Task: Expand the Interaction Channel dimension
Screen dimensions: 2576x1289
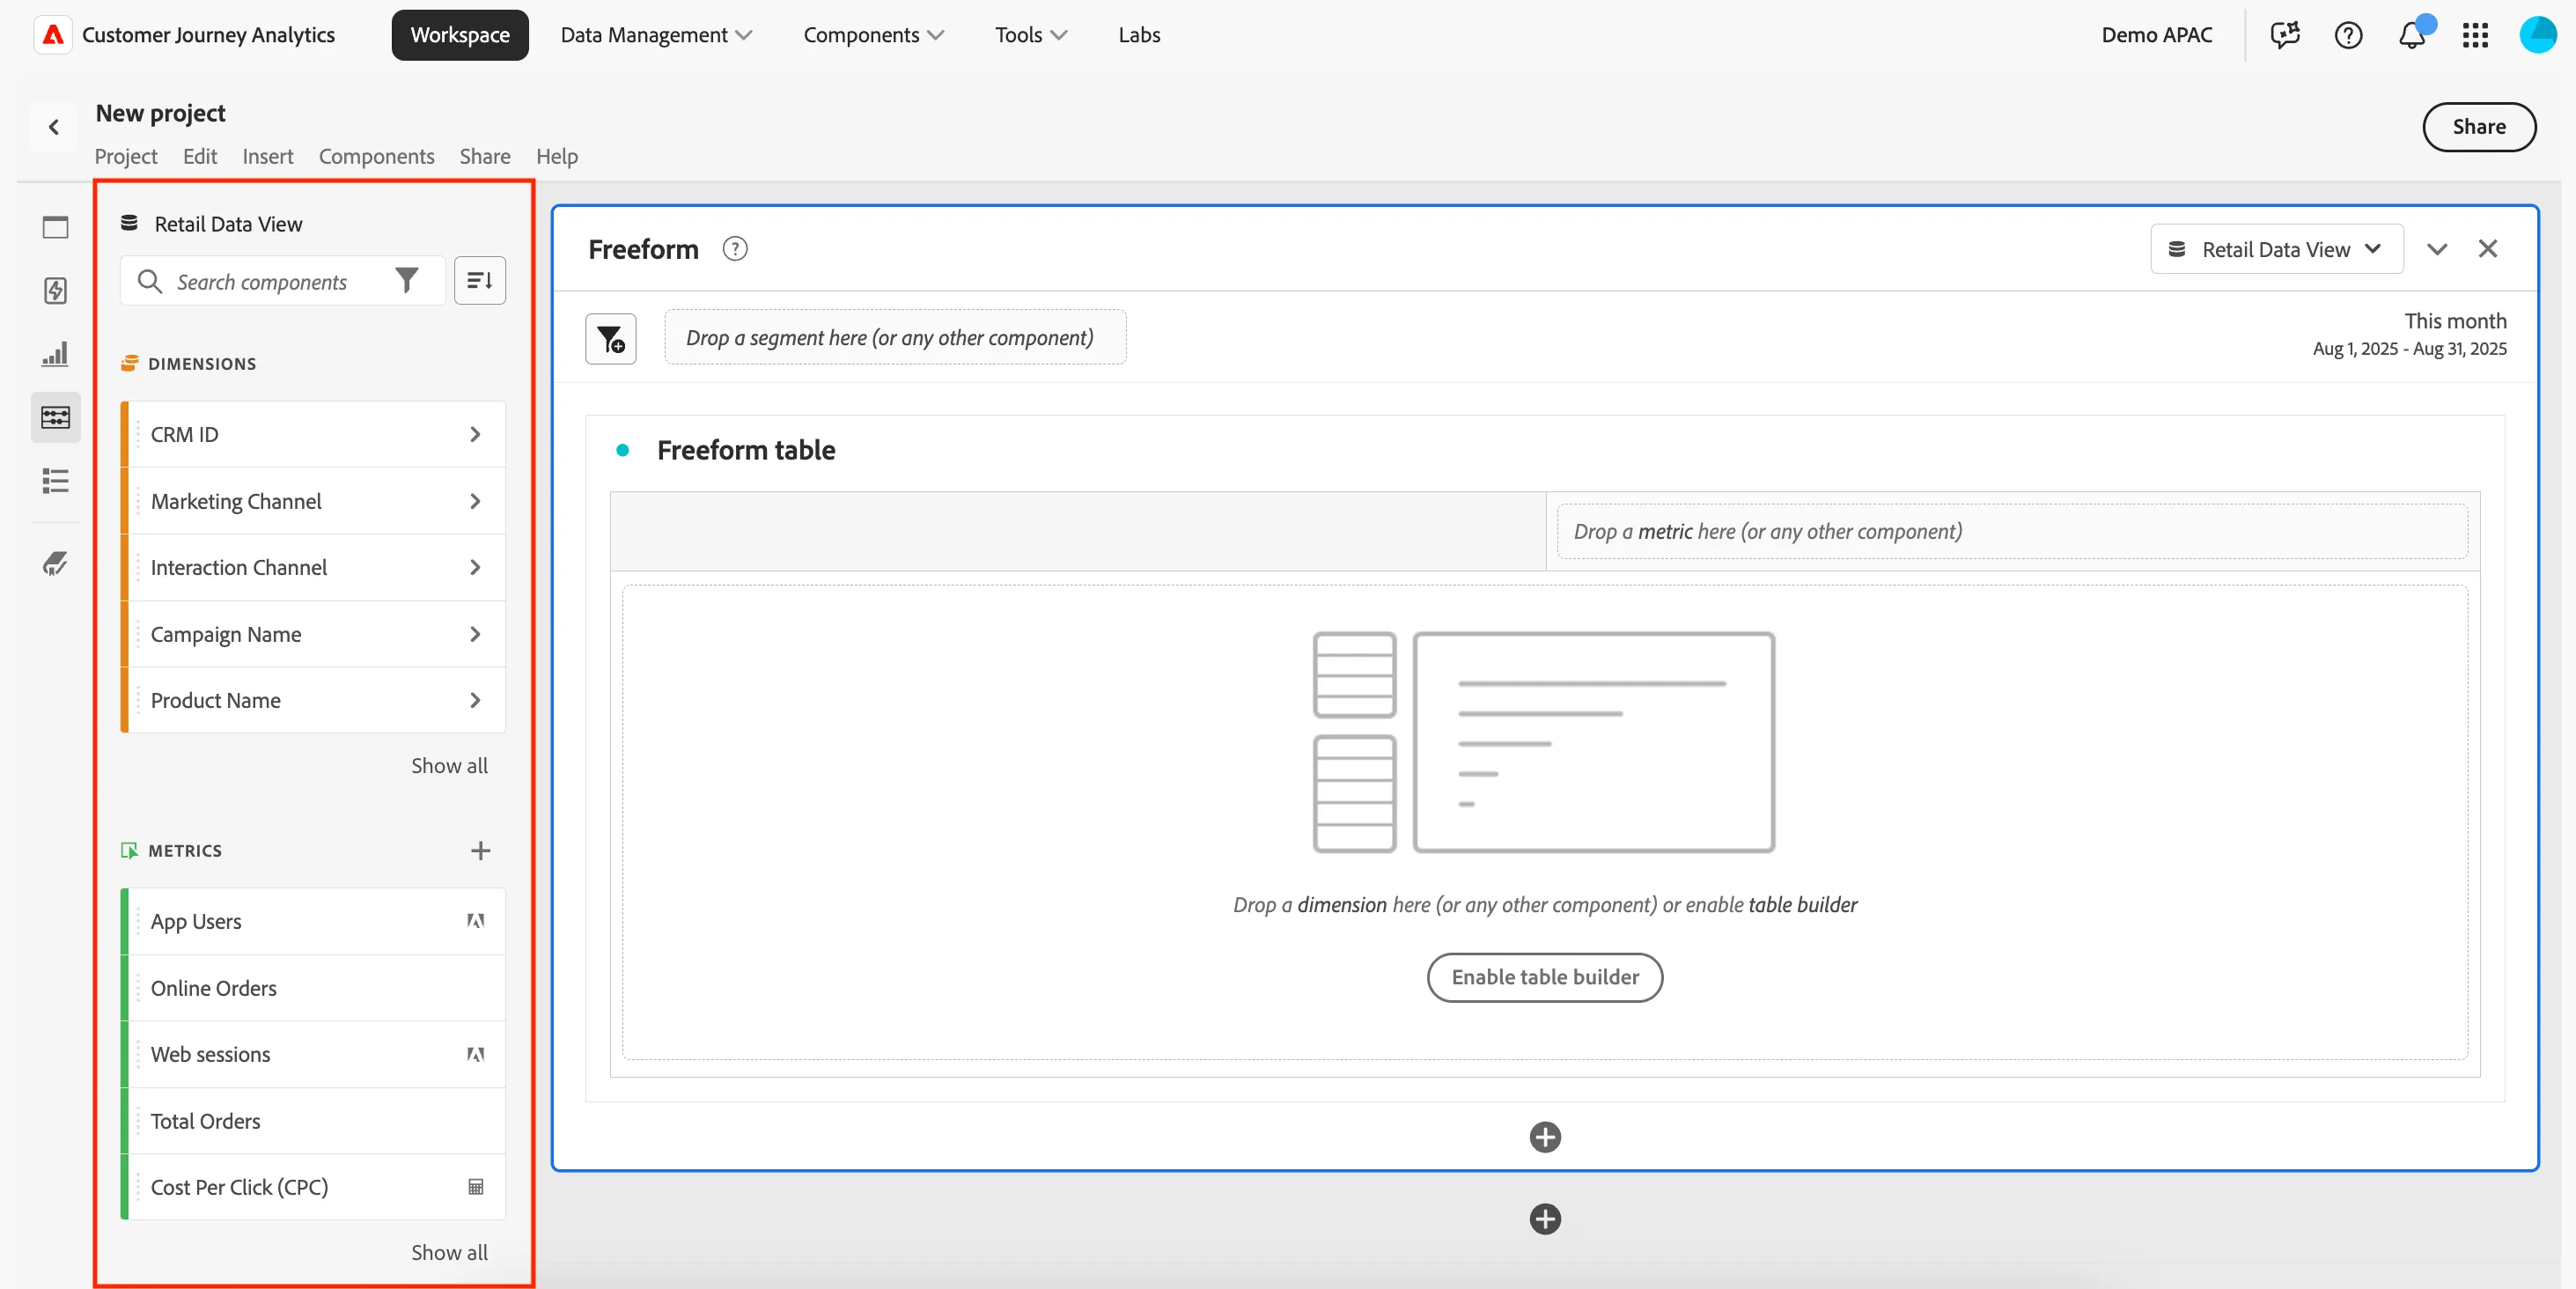Action: click(475, 568)
